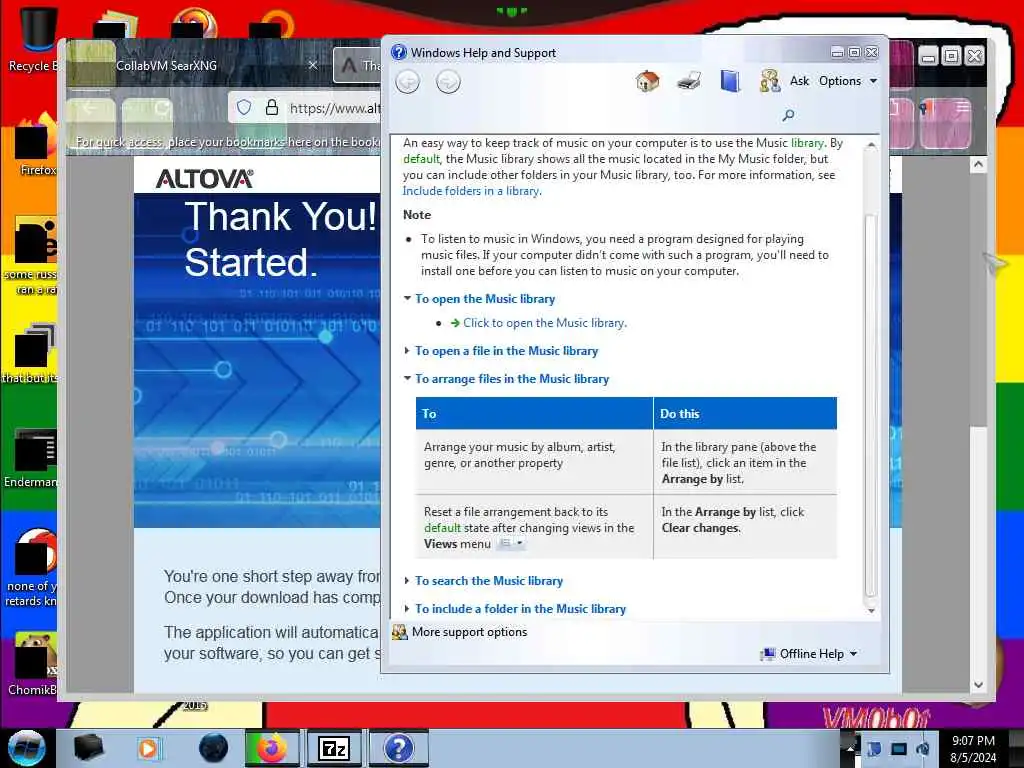Expand 'To open a file in the Music library'
The image size is (1024, 768).
506,351
